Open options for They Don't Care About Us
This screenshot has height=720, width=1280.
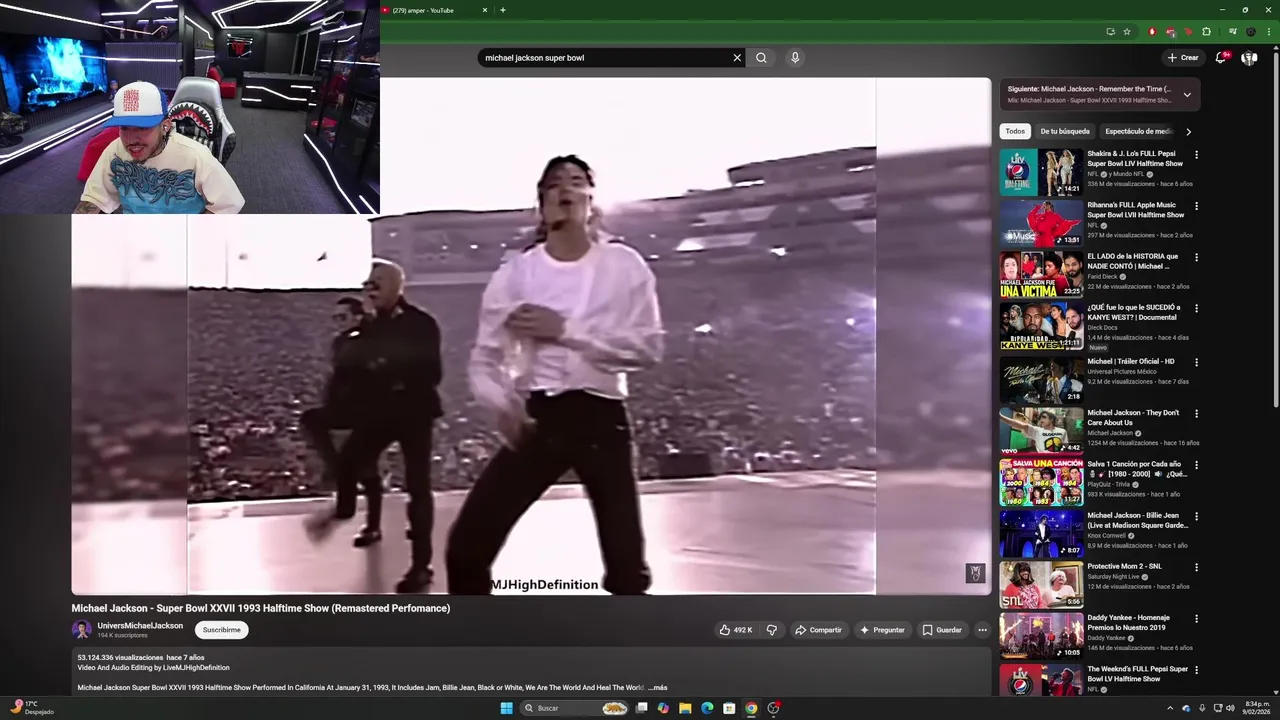click(x=1196, y=413)
